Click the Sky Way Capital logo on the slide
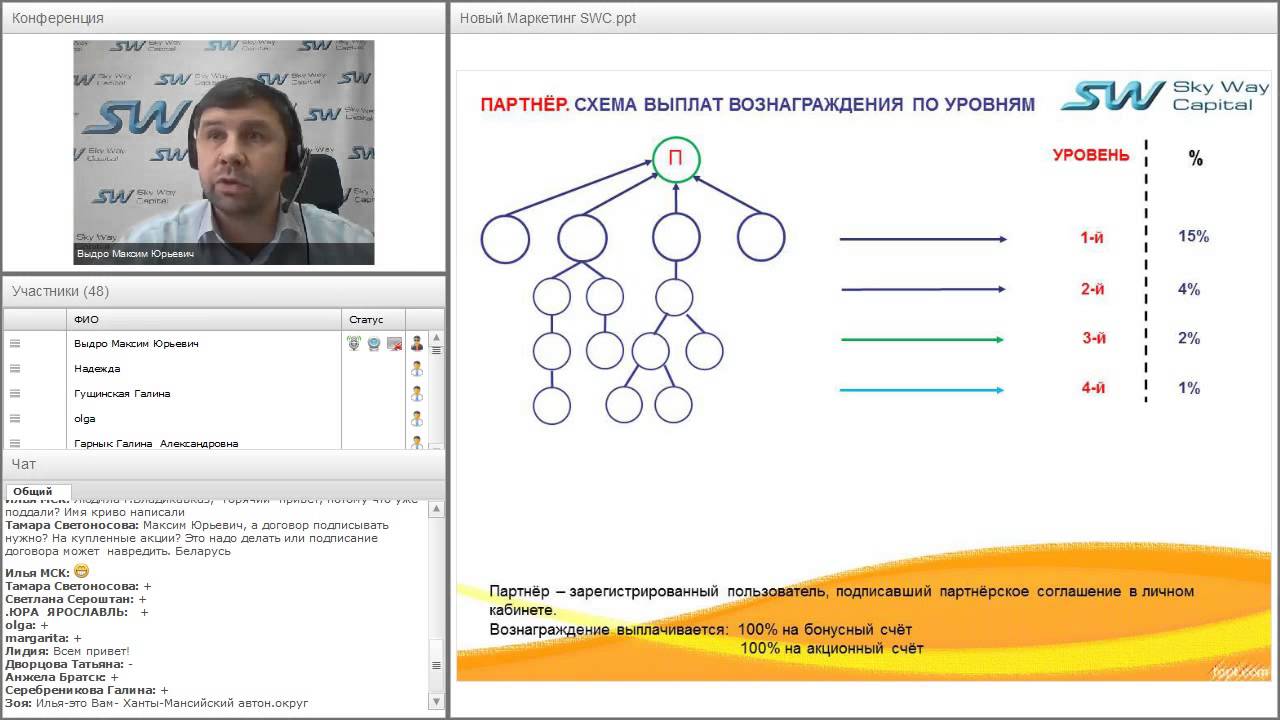 tap(1164, 96)
